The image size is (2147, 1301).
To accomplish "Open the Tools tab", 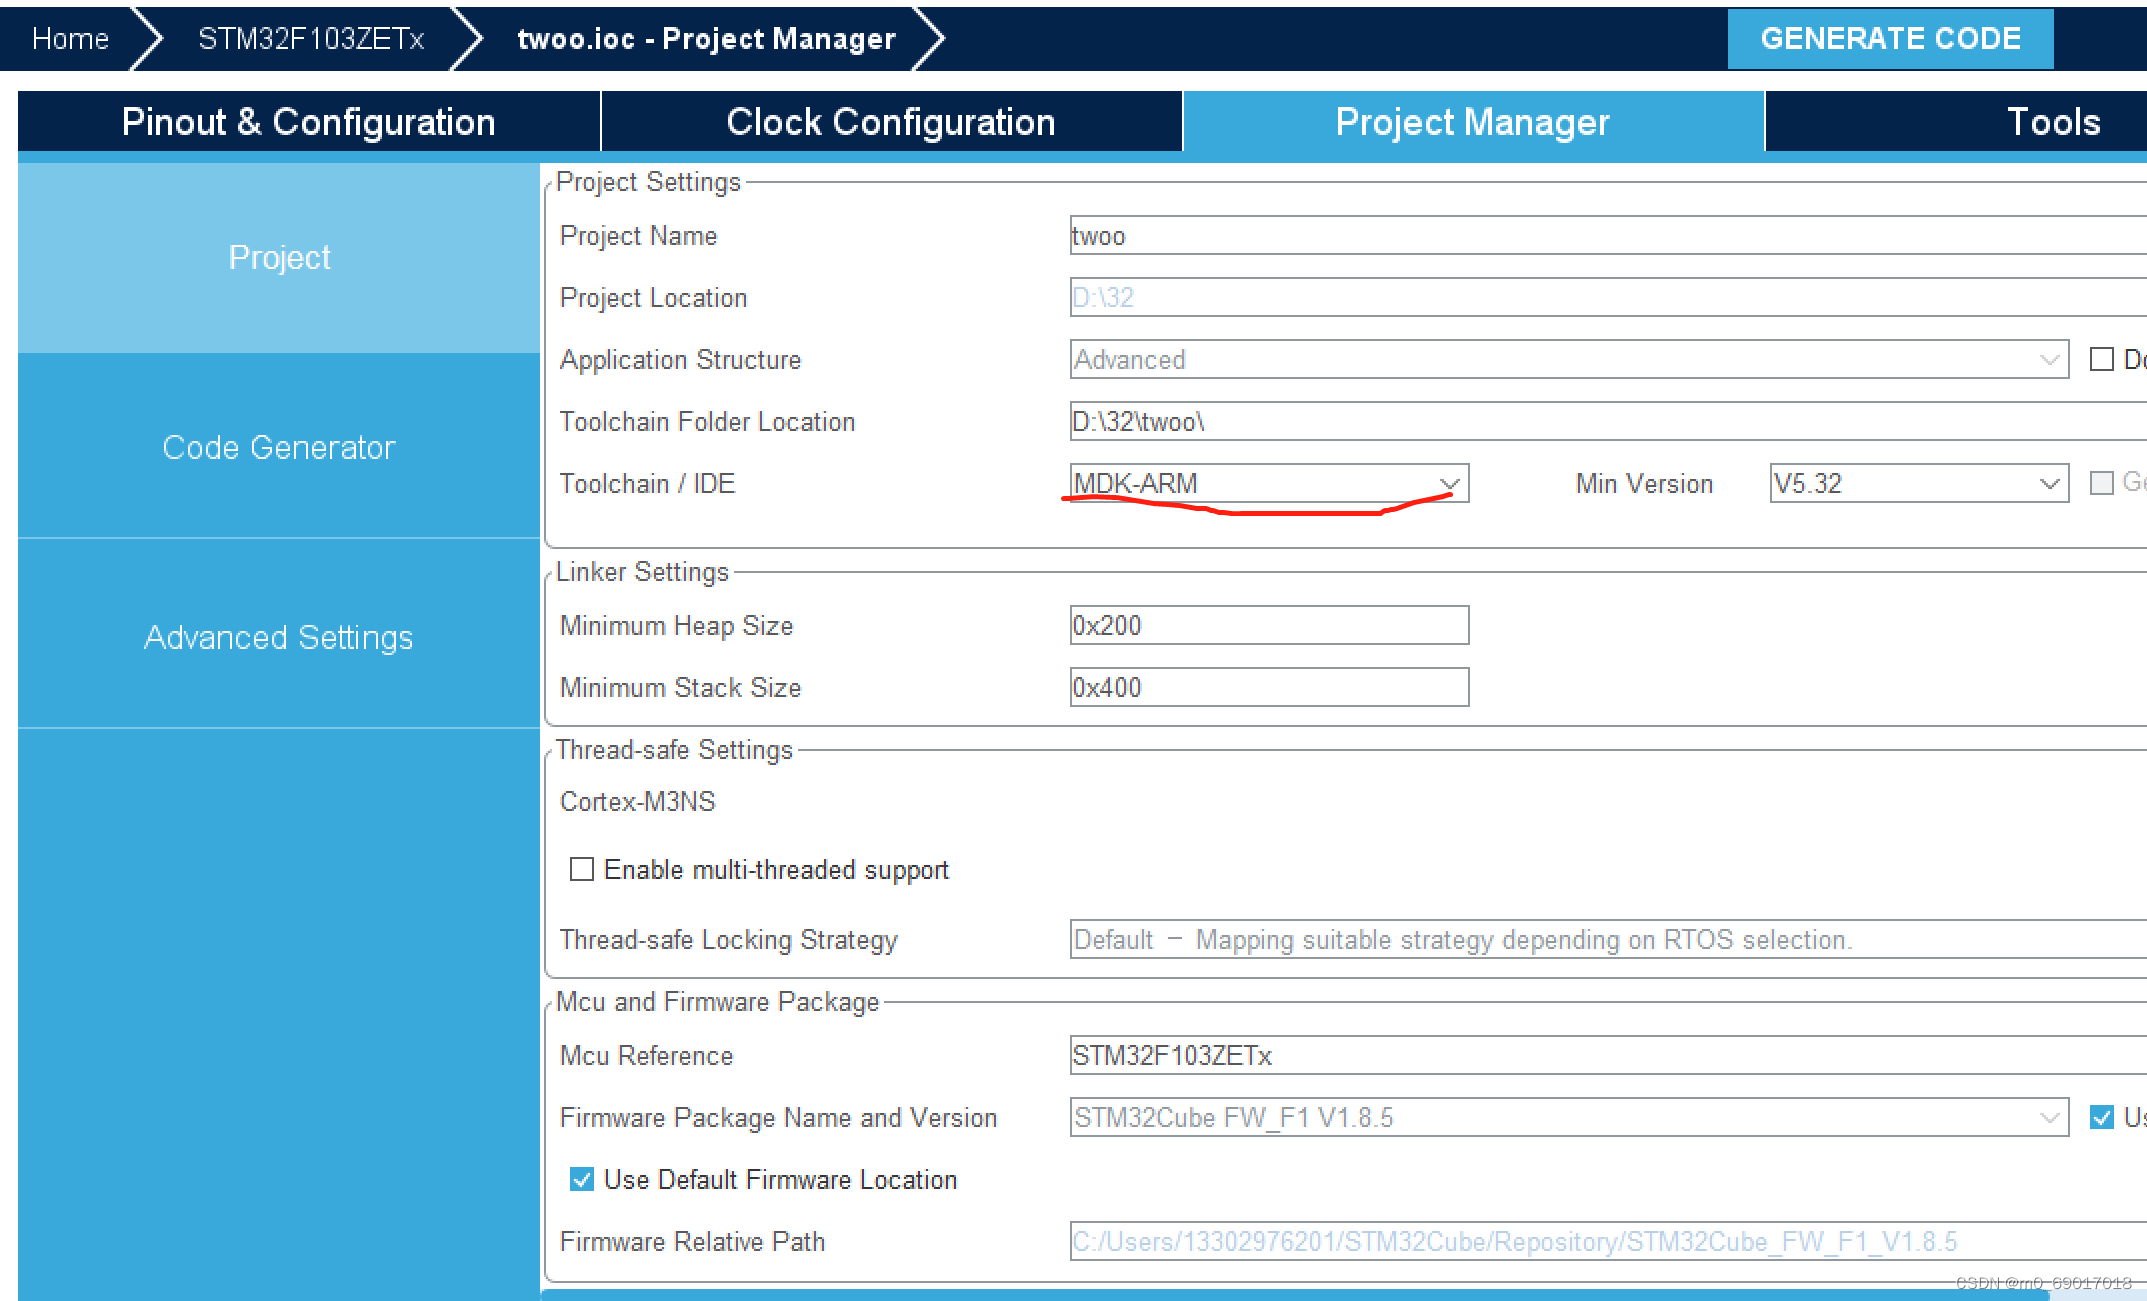I will coord(2052,122).
